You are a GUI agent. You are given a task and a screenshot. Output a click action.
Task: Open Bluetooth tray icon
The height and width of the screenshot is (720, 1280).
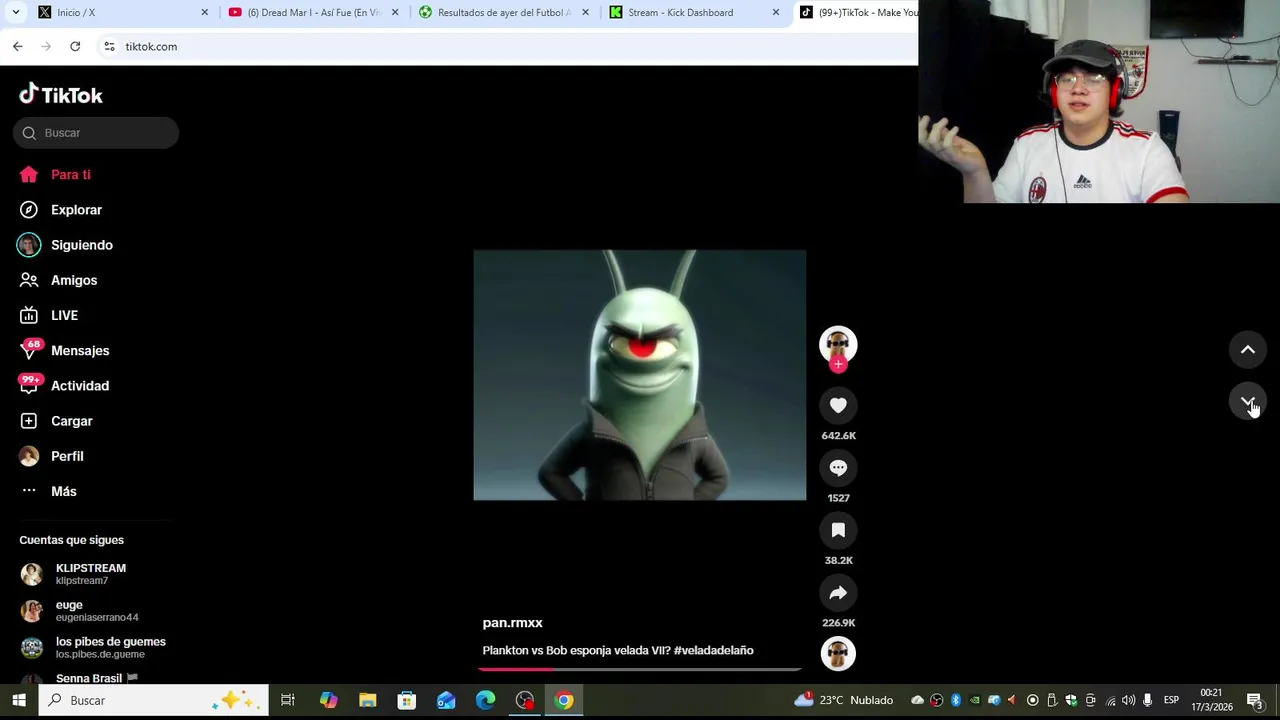pyautogui.click(x=955, y=700)
